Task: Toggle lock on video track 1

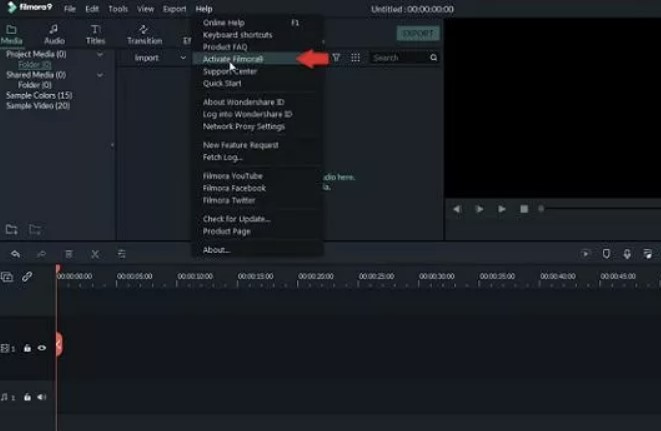Action: [x=27, y=348]
